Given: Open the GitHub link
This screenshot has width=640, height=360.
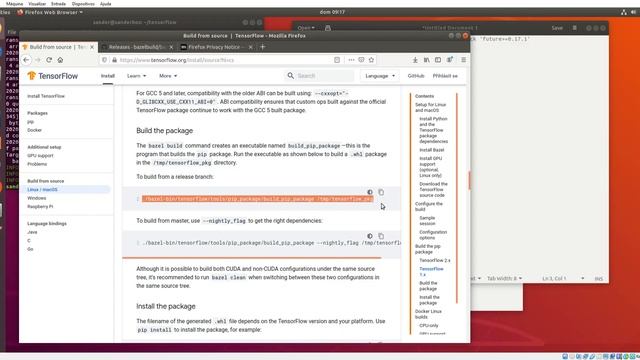Looking at the screenshot, I should tap(416, 76).
